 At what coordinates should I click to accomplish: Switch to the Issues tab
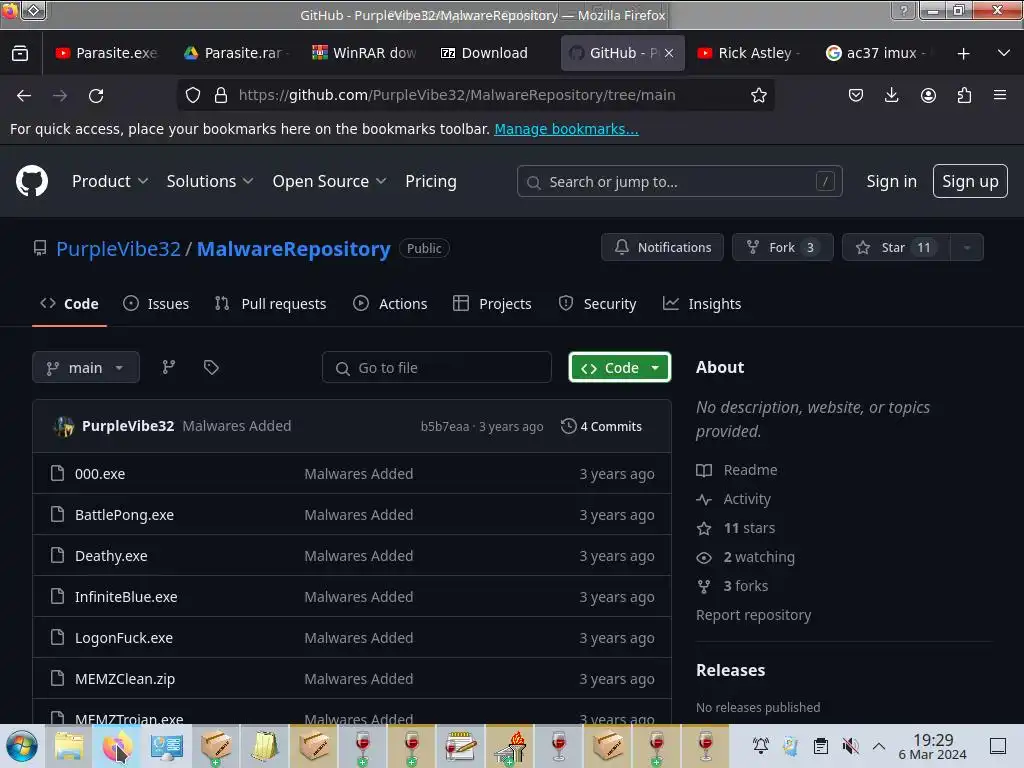[156, 304]
